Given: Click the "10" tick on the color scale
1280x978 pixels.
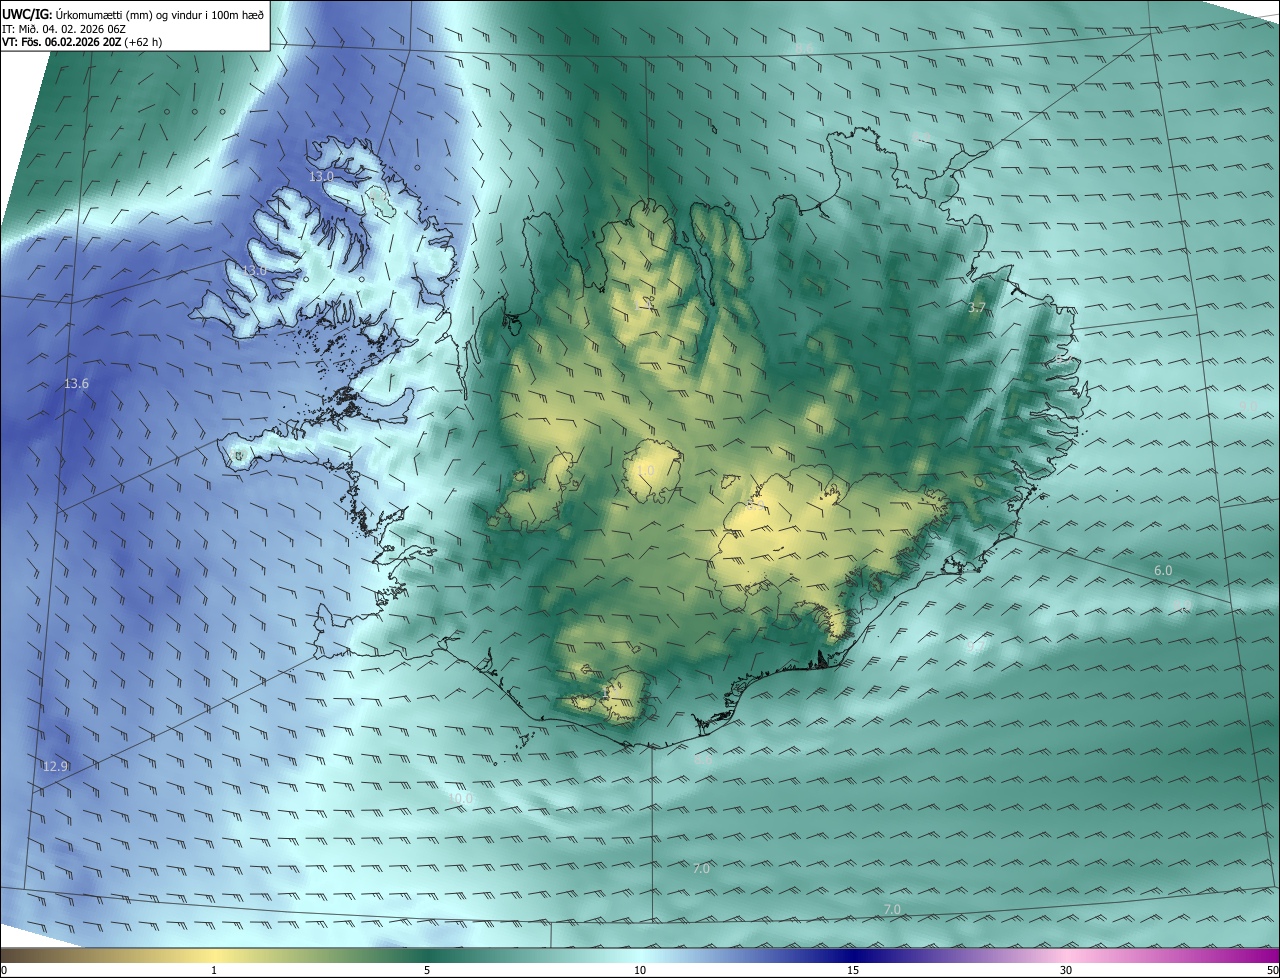Looking at the screenshot, I should click(640, 971).
